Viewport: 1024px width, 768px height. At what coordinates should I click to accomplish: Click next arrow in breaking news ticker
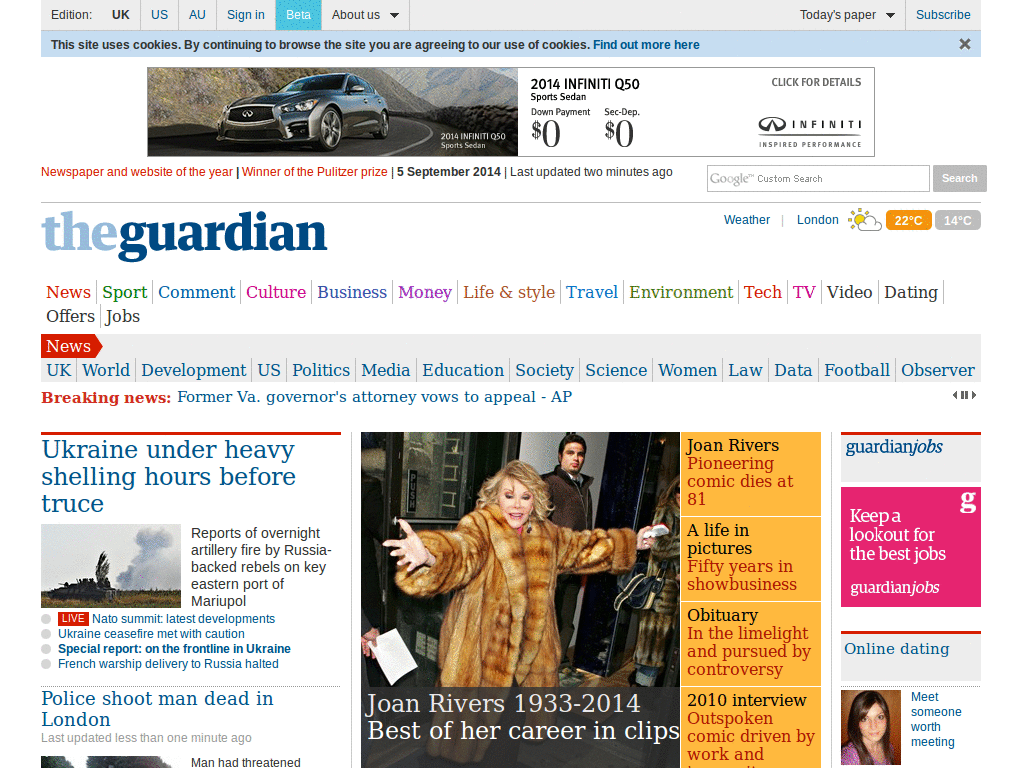[x=974, y=395]
